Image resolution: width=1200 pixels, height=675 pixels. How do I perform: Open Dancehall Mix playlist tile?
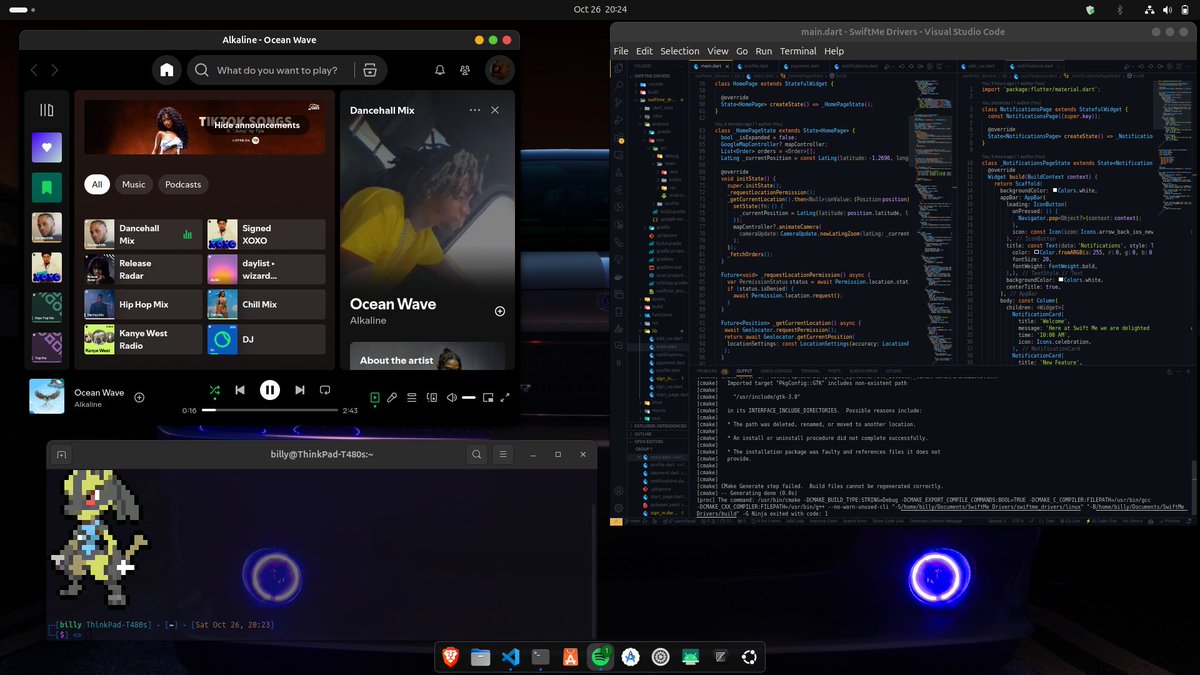pyautogui.click(x=143, y=235)
